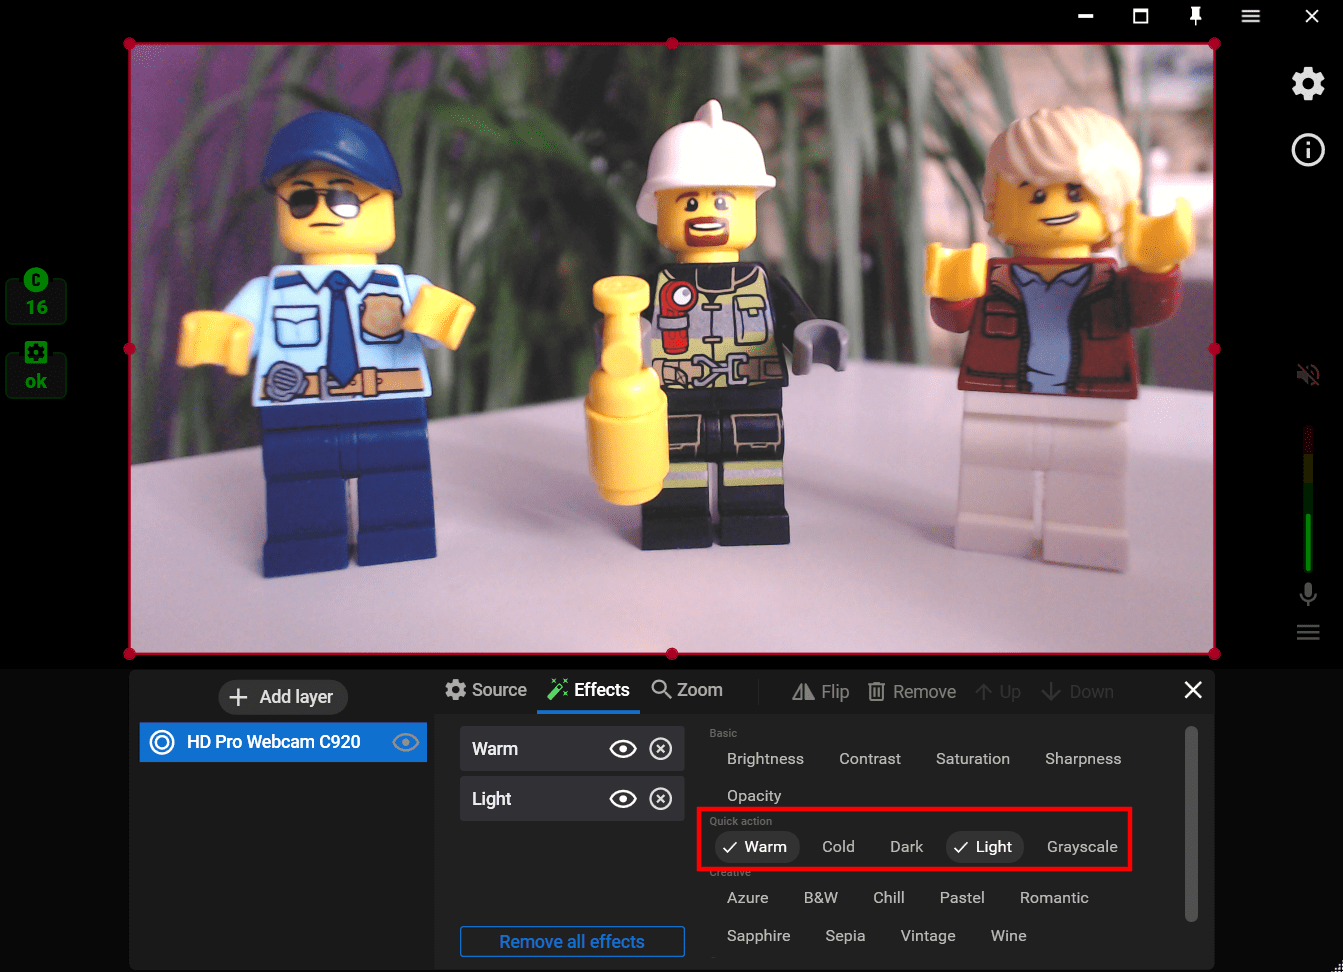Remove the Warm effect with X icon
Viewport: 1343px width, 972px height.
(660, 749)
